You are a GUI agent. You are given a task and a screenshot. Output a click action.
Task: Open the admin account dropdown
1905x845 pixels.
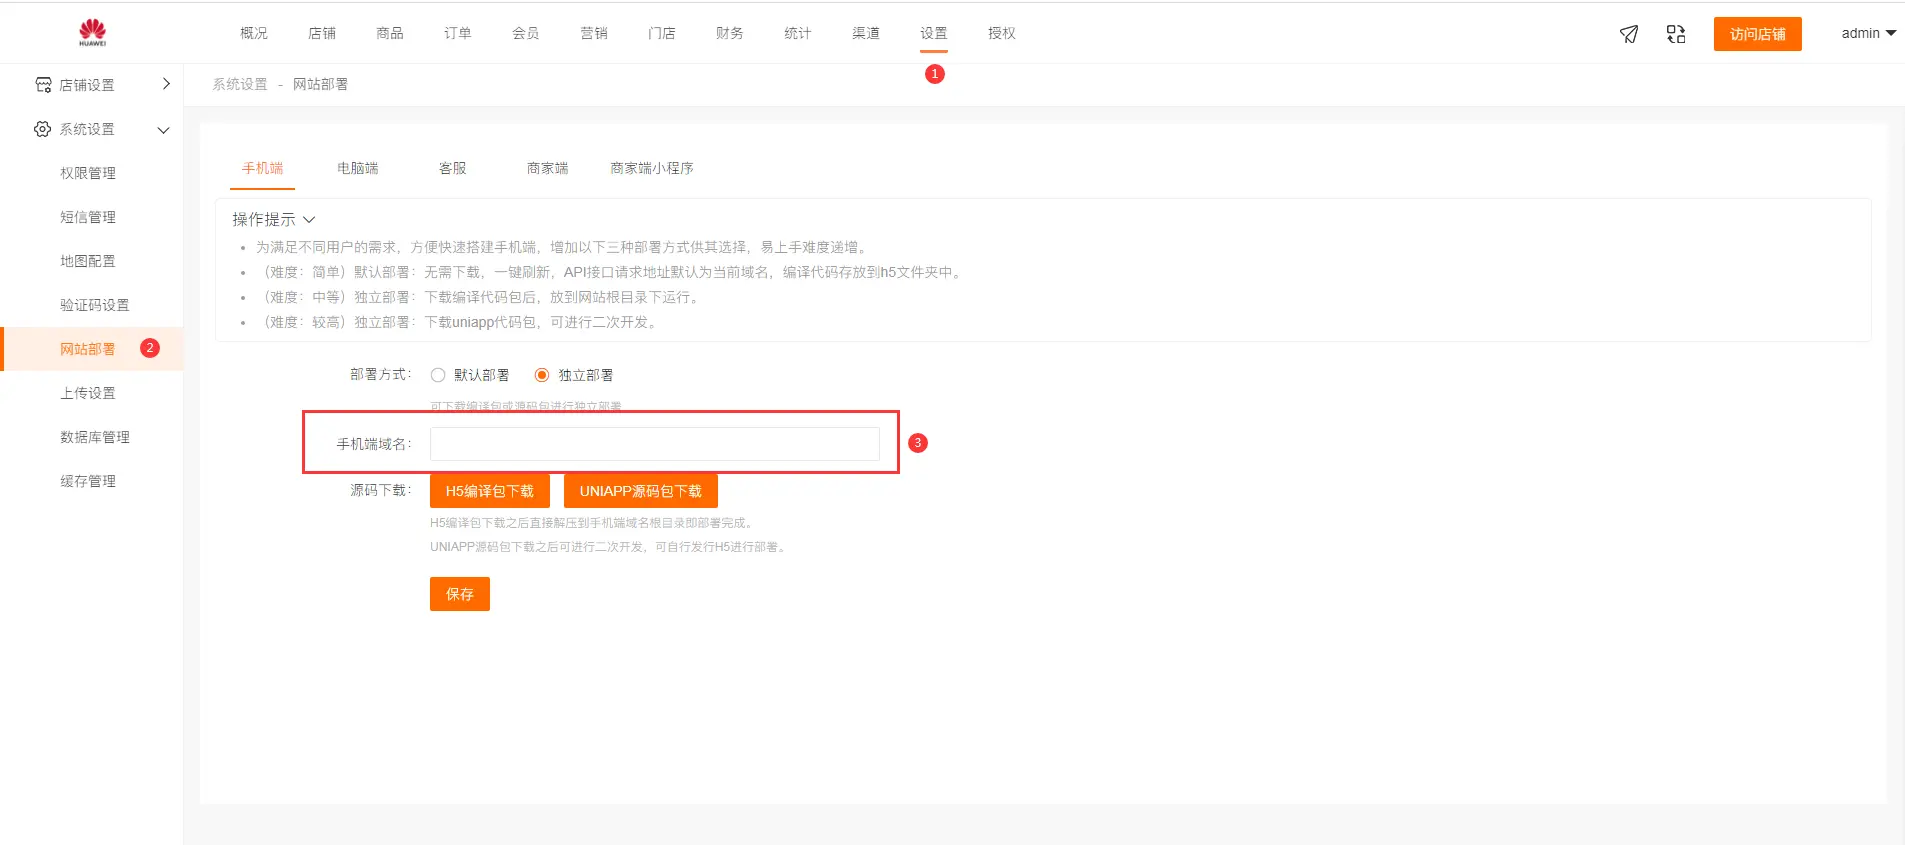tap(1868, 33)
